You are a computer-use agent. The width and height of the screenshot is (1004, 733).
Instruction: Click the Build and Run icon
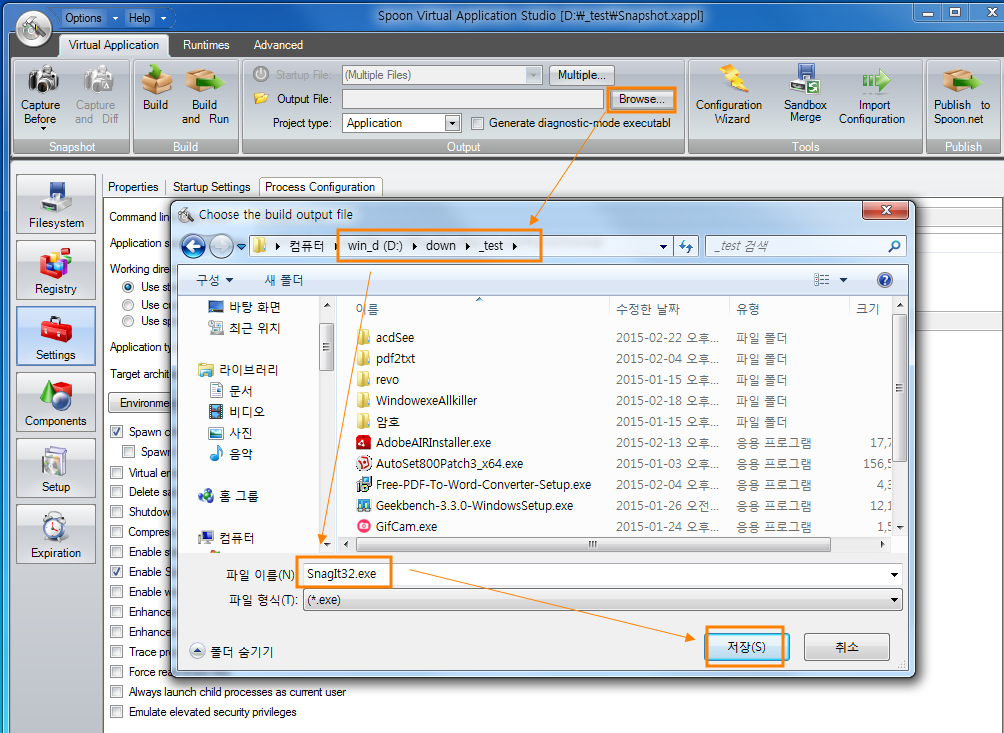point(205,81)
